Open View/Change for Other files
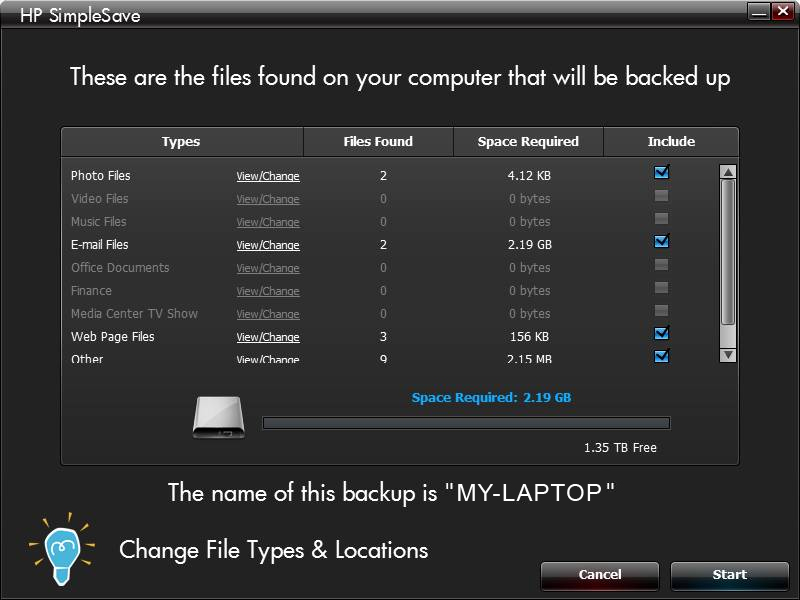Viewport: 800px width, 600px height. click(268, 359)
